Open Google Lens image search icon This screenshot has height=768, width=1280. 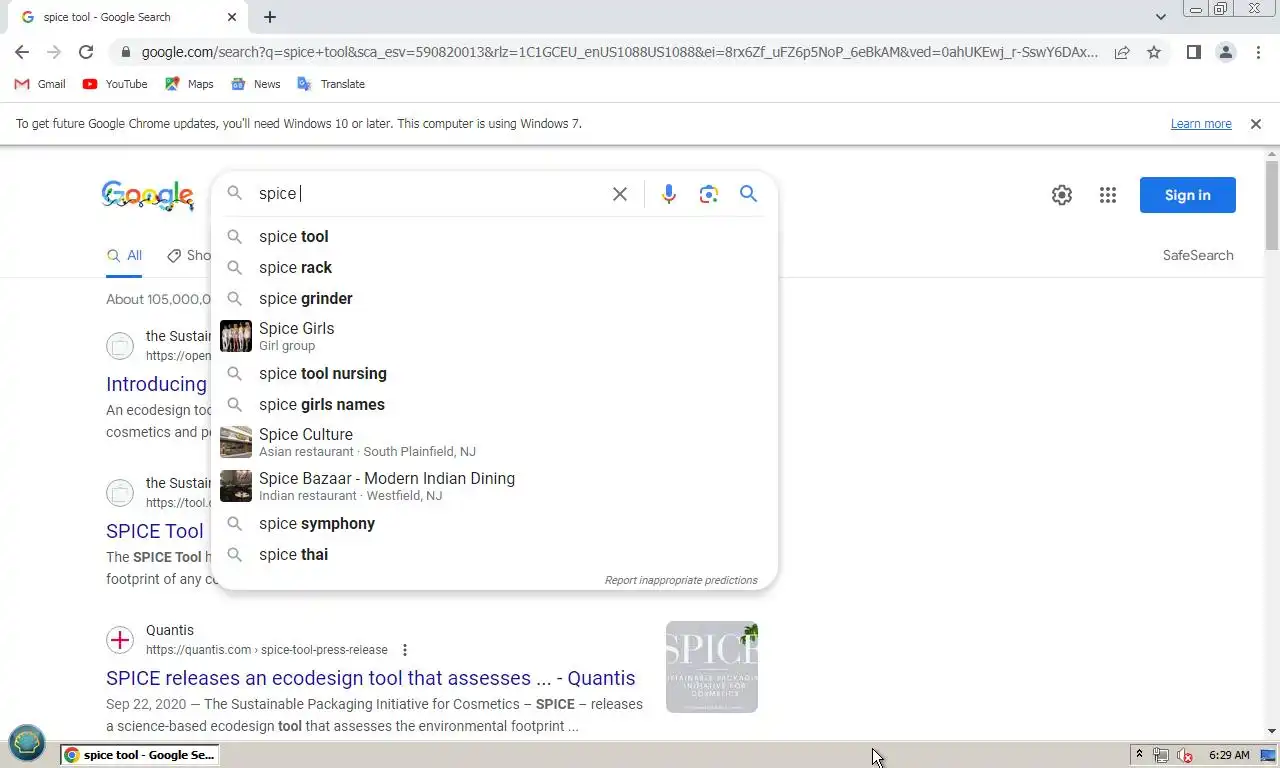click(x=709, y=194)
